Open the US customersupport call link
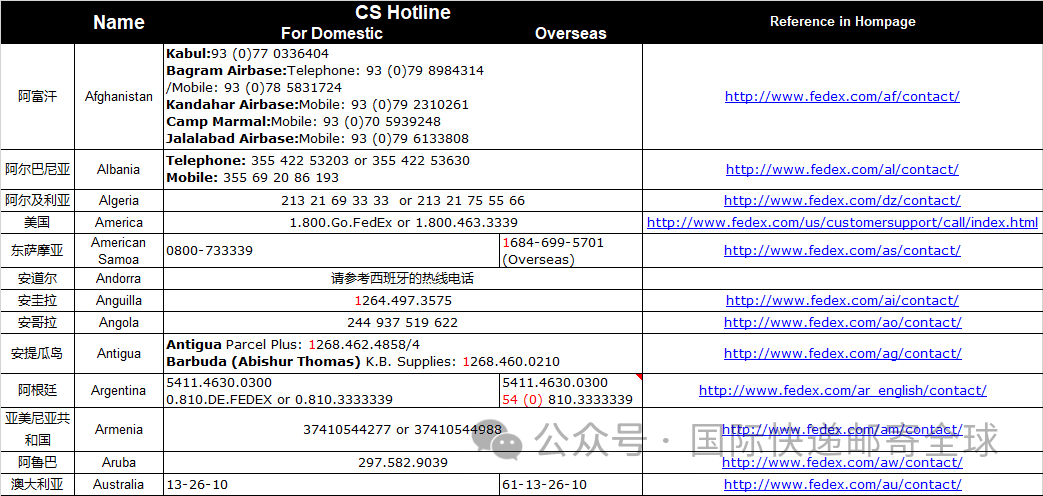The width and height of the screenshot is (1043, 496). 842,222
